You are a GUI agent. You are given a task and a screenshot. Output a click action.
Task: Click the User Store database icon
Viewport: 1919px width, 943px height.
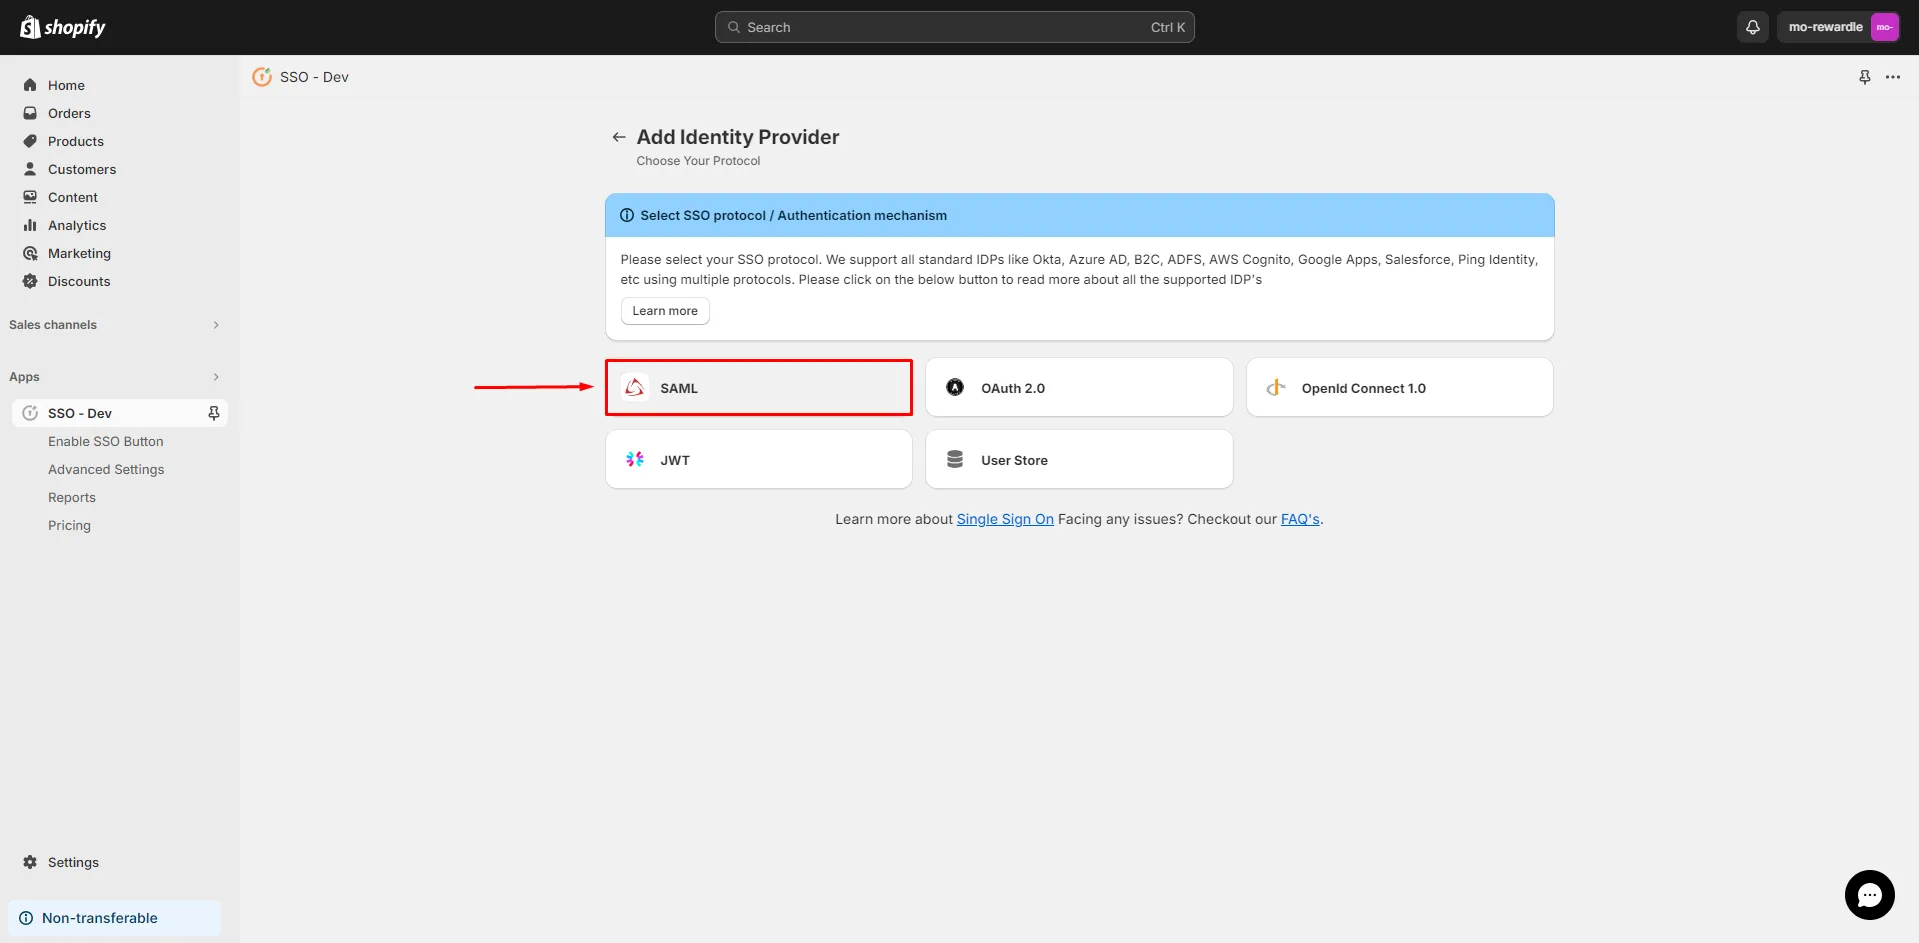pyautogui.click(x=955, y=459)
